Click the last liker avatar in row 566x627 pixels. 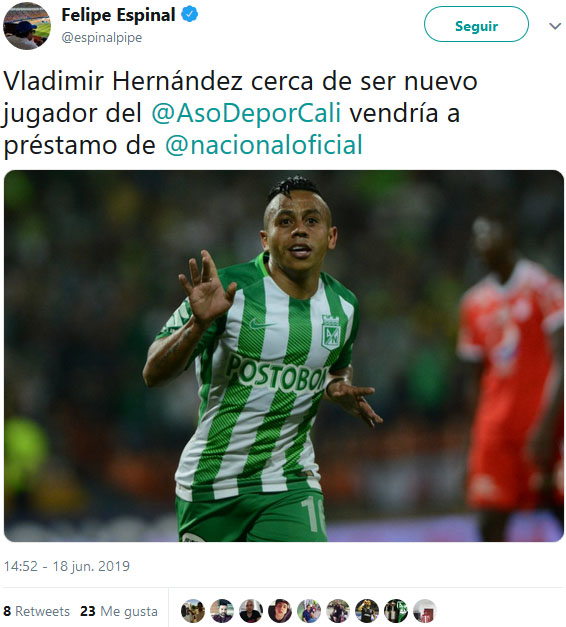pyautogui.click(x=425, y=611)
